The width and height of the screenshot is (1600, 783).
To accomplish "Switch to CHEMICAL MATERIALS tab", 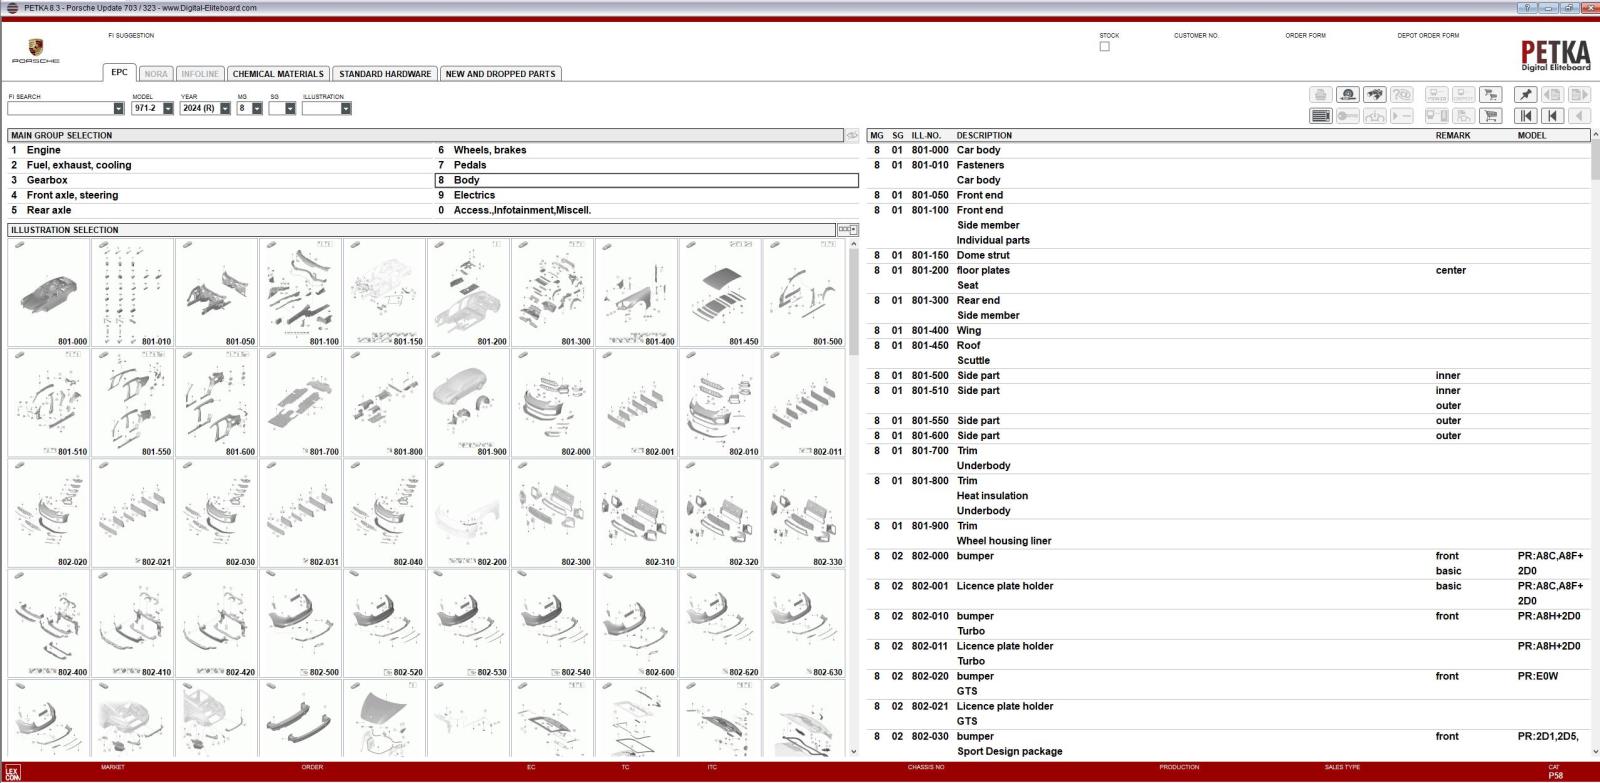I will coord(278,74).
